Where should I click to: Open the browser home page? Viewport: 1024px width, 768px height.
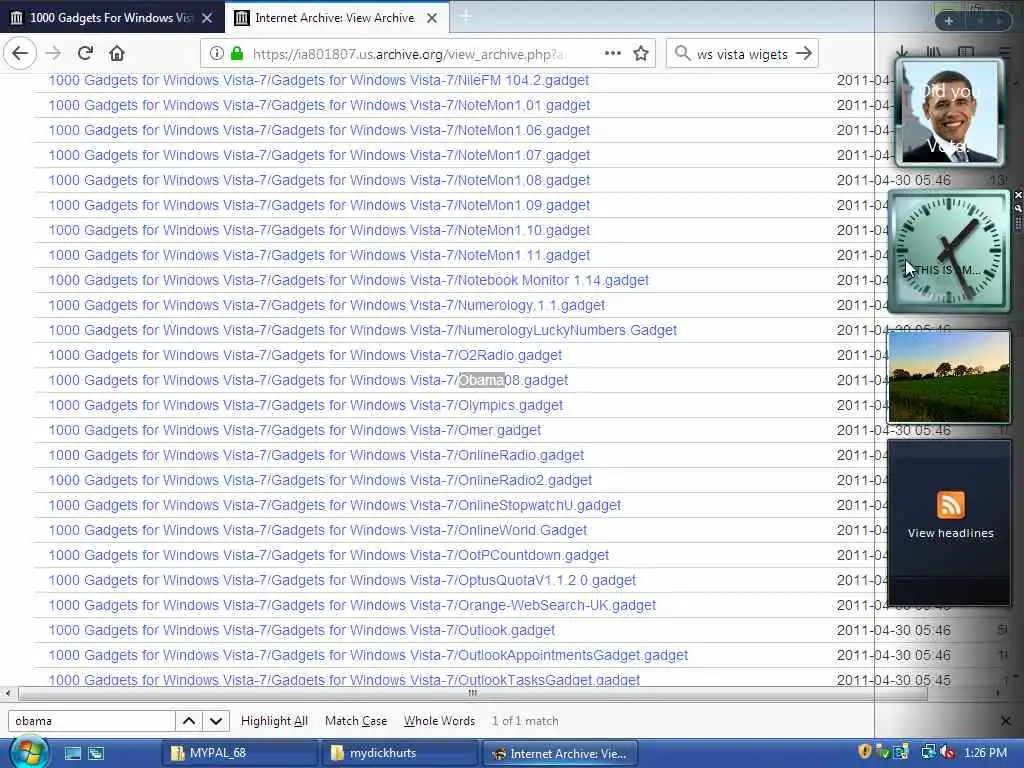pos(117,54)
